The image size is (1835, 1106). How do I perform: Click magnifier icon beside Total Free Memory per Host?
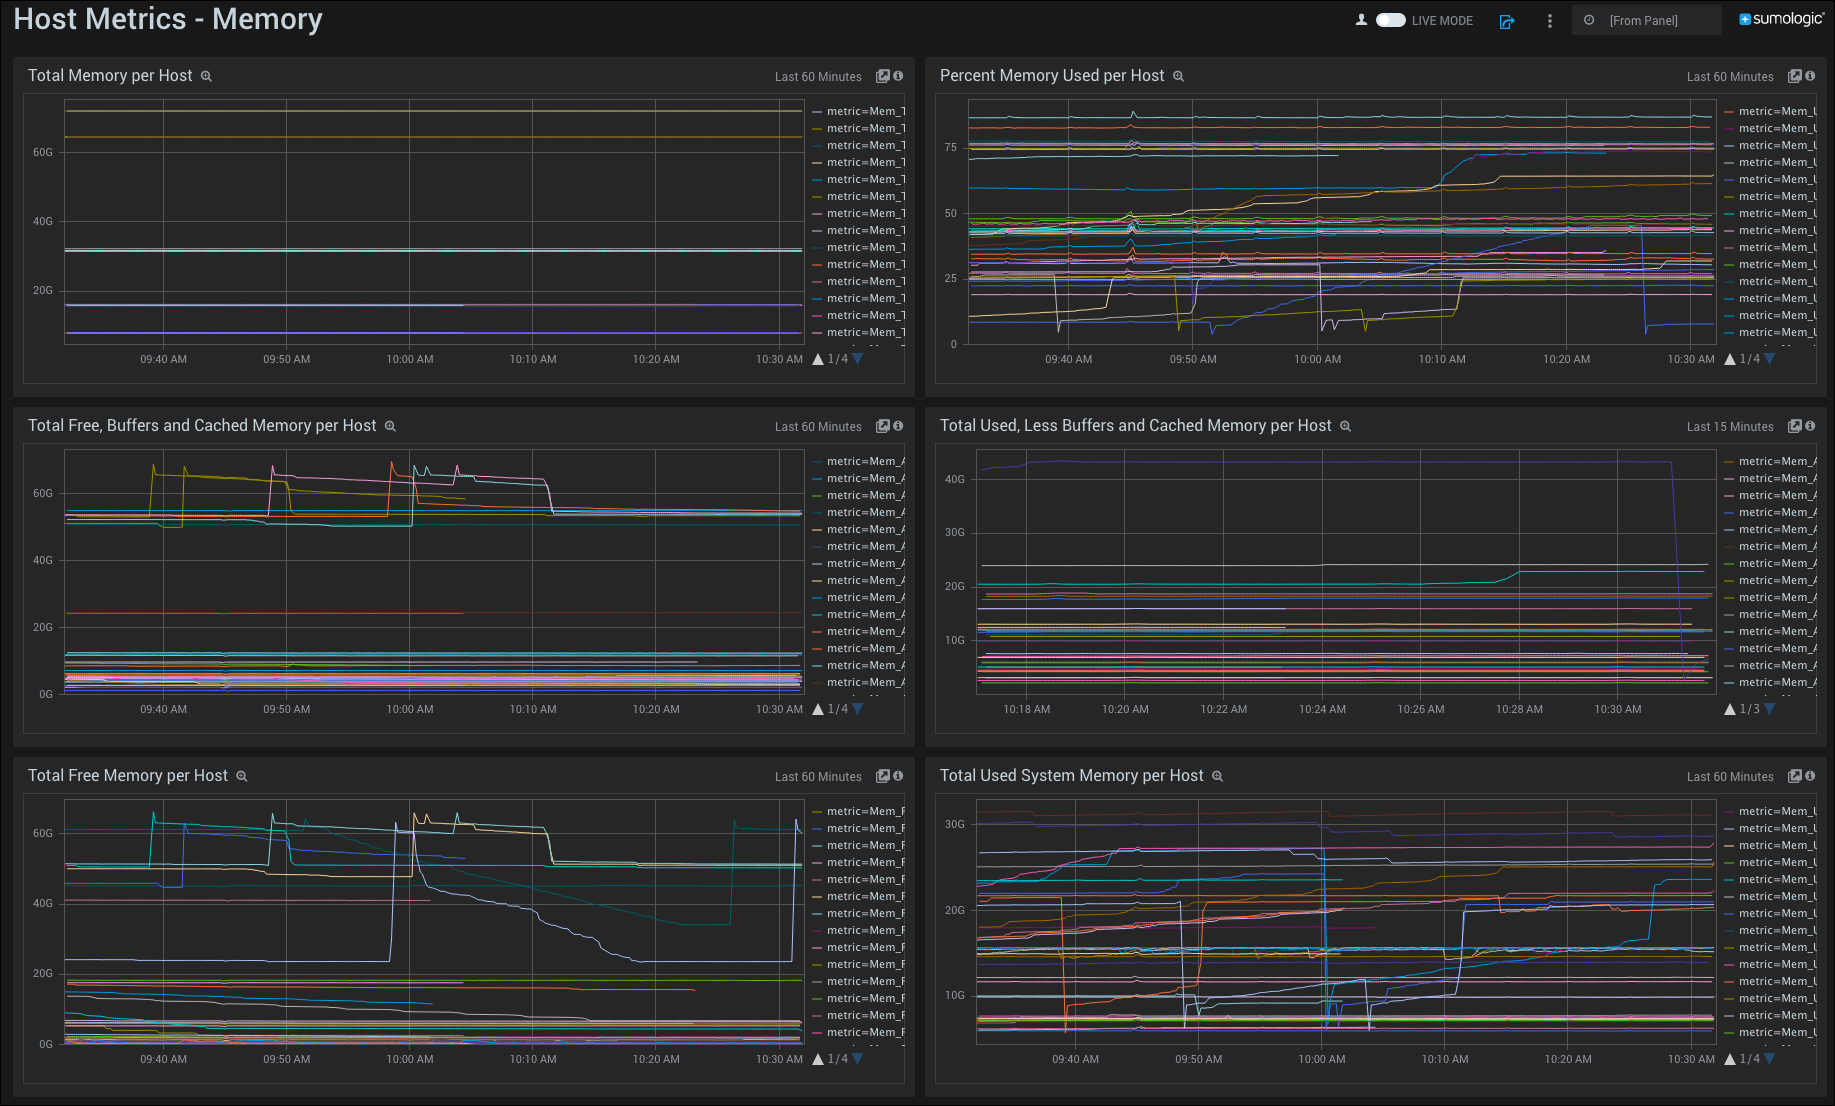(242, 776)
